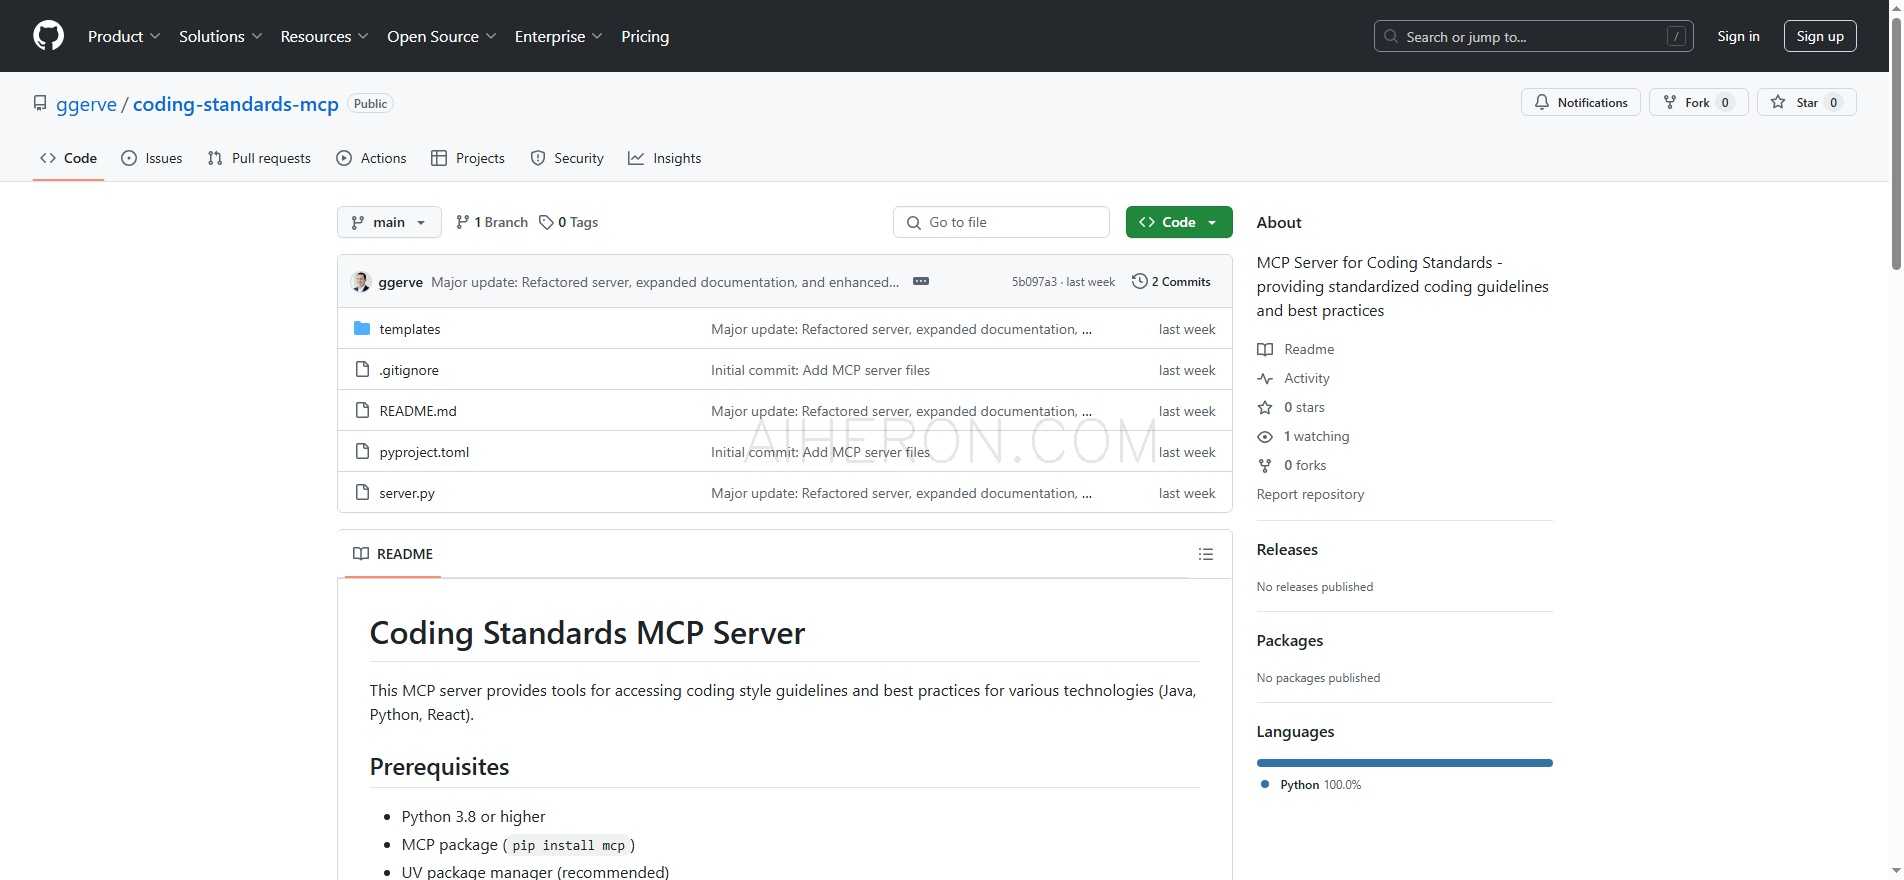
Task: Open the Enterprise dropdown menu
Action: click(558, 36)
